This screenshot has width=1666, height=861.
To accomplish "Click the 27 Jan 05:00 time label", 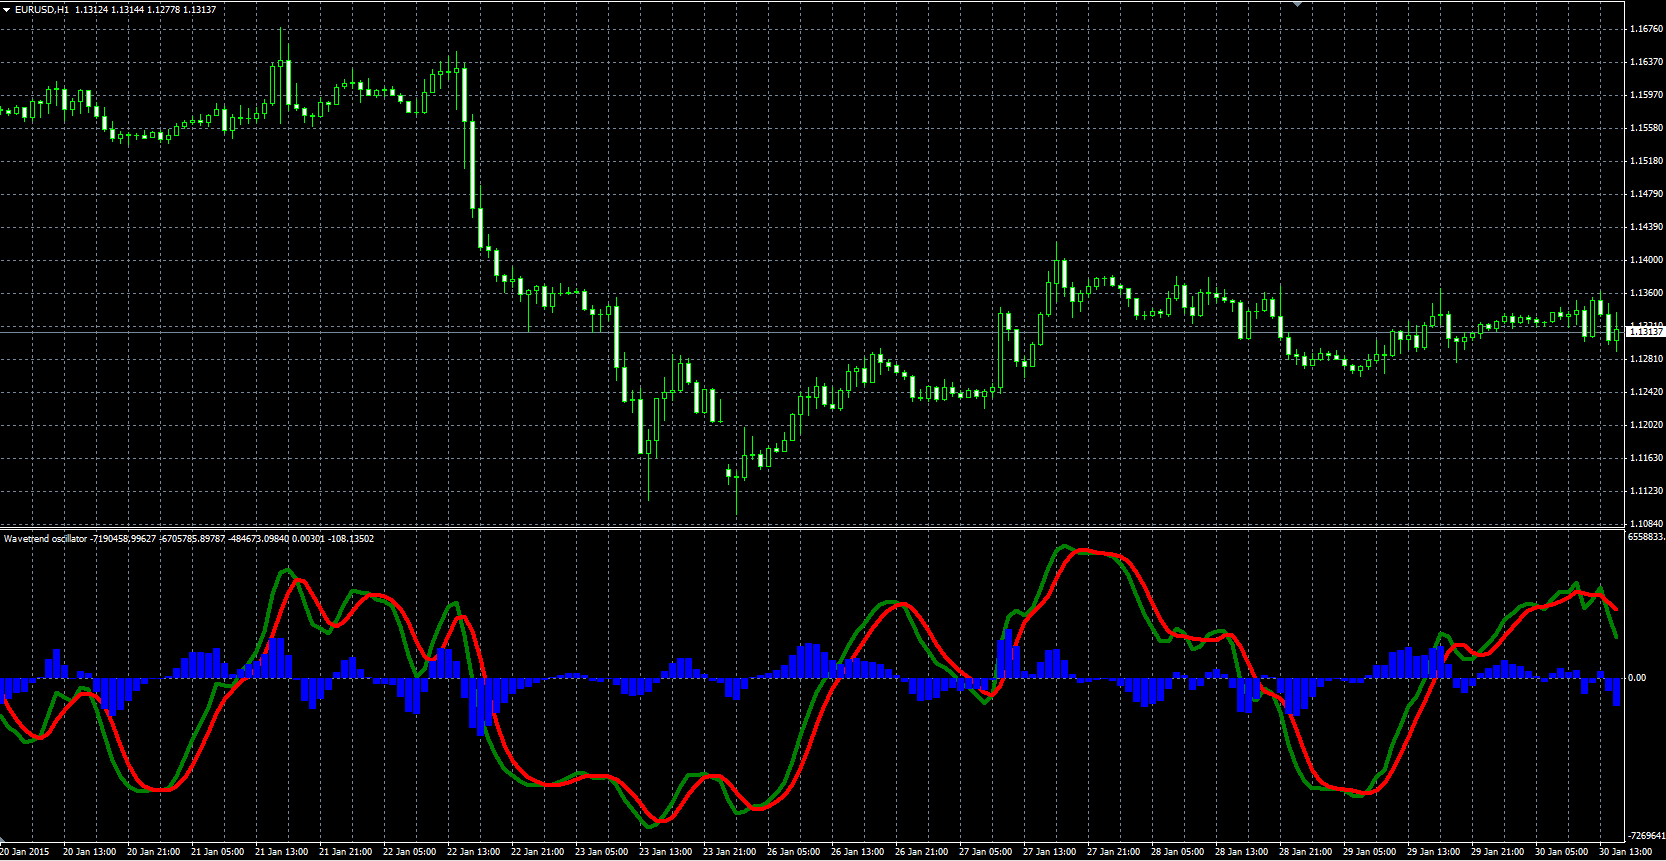I will [x=985, y=852].
